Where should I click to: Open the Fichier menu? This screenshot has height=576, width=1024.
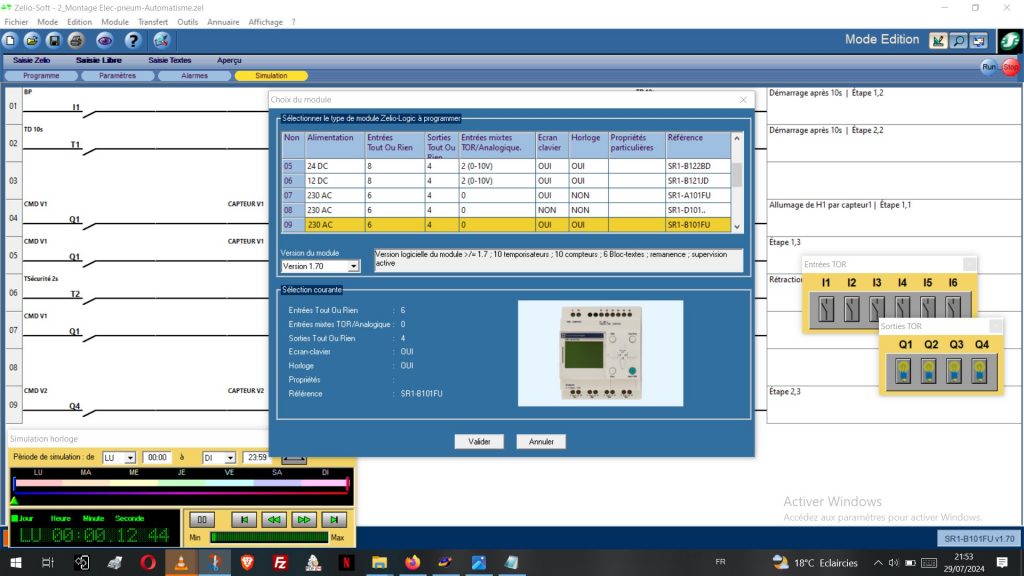click(x=16, y=22)
